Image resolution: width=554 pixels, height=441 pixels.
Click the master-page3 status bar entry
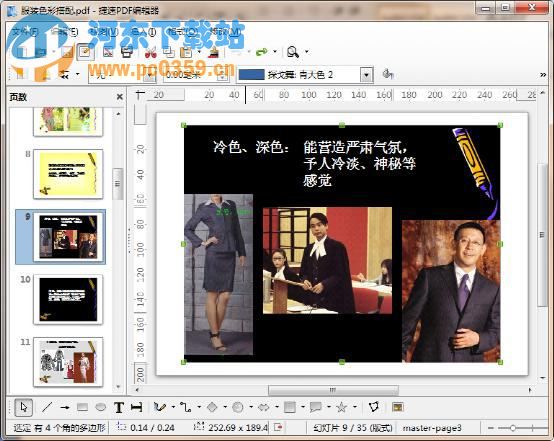pos(432,428)
